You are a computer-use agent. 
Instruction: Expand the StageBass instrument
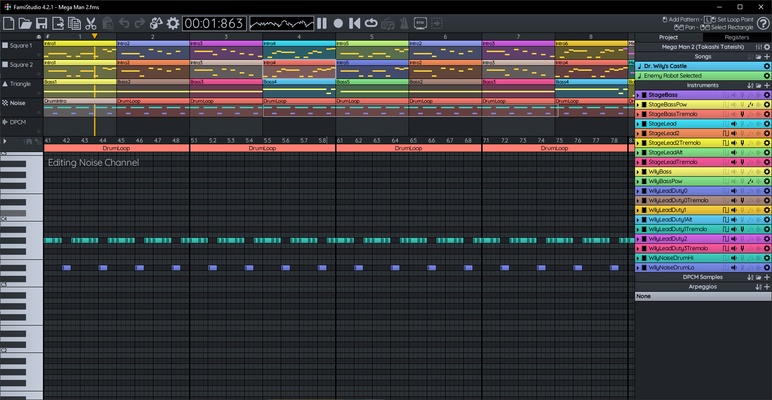click(x=638, y=95)
